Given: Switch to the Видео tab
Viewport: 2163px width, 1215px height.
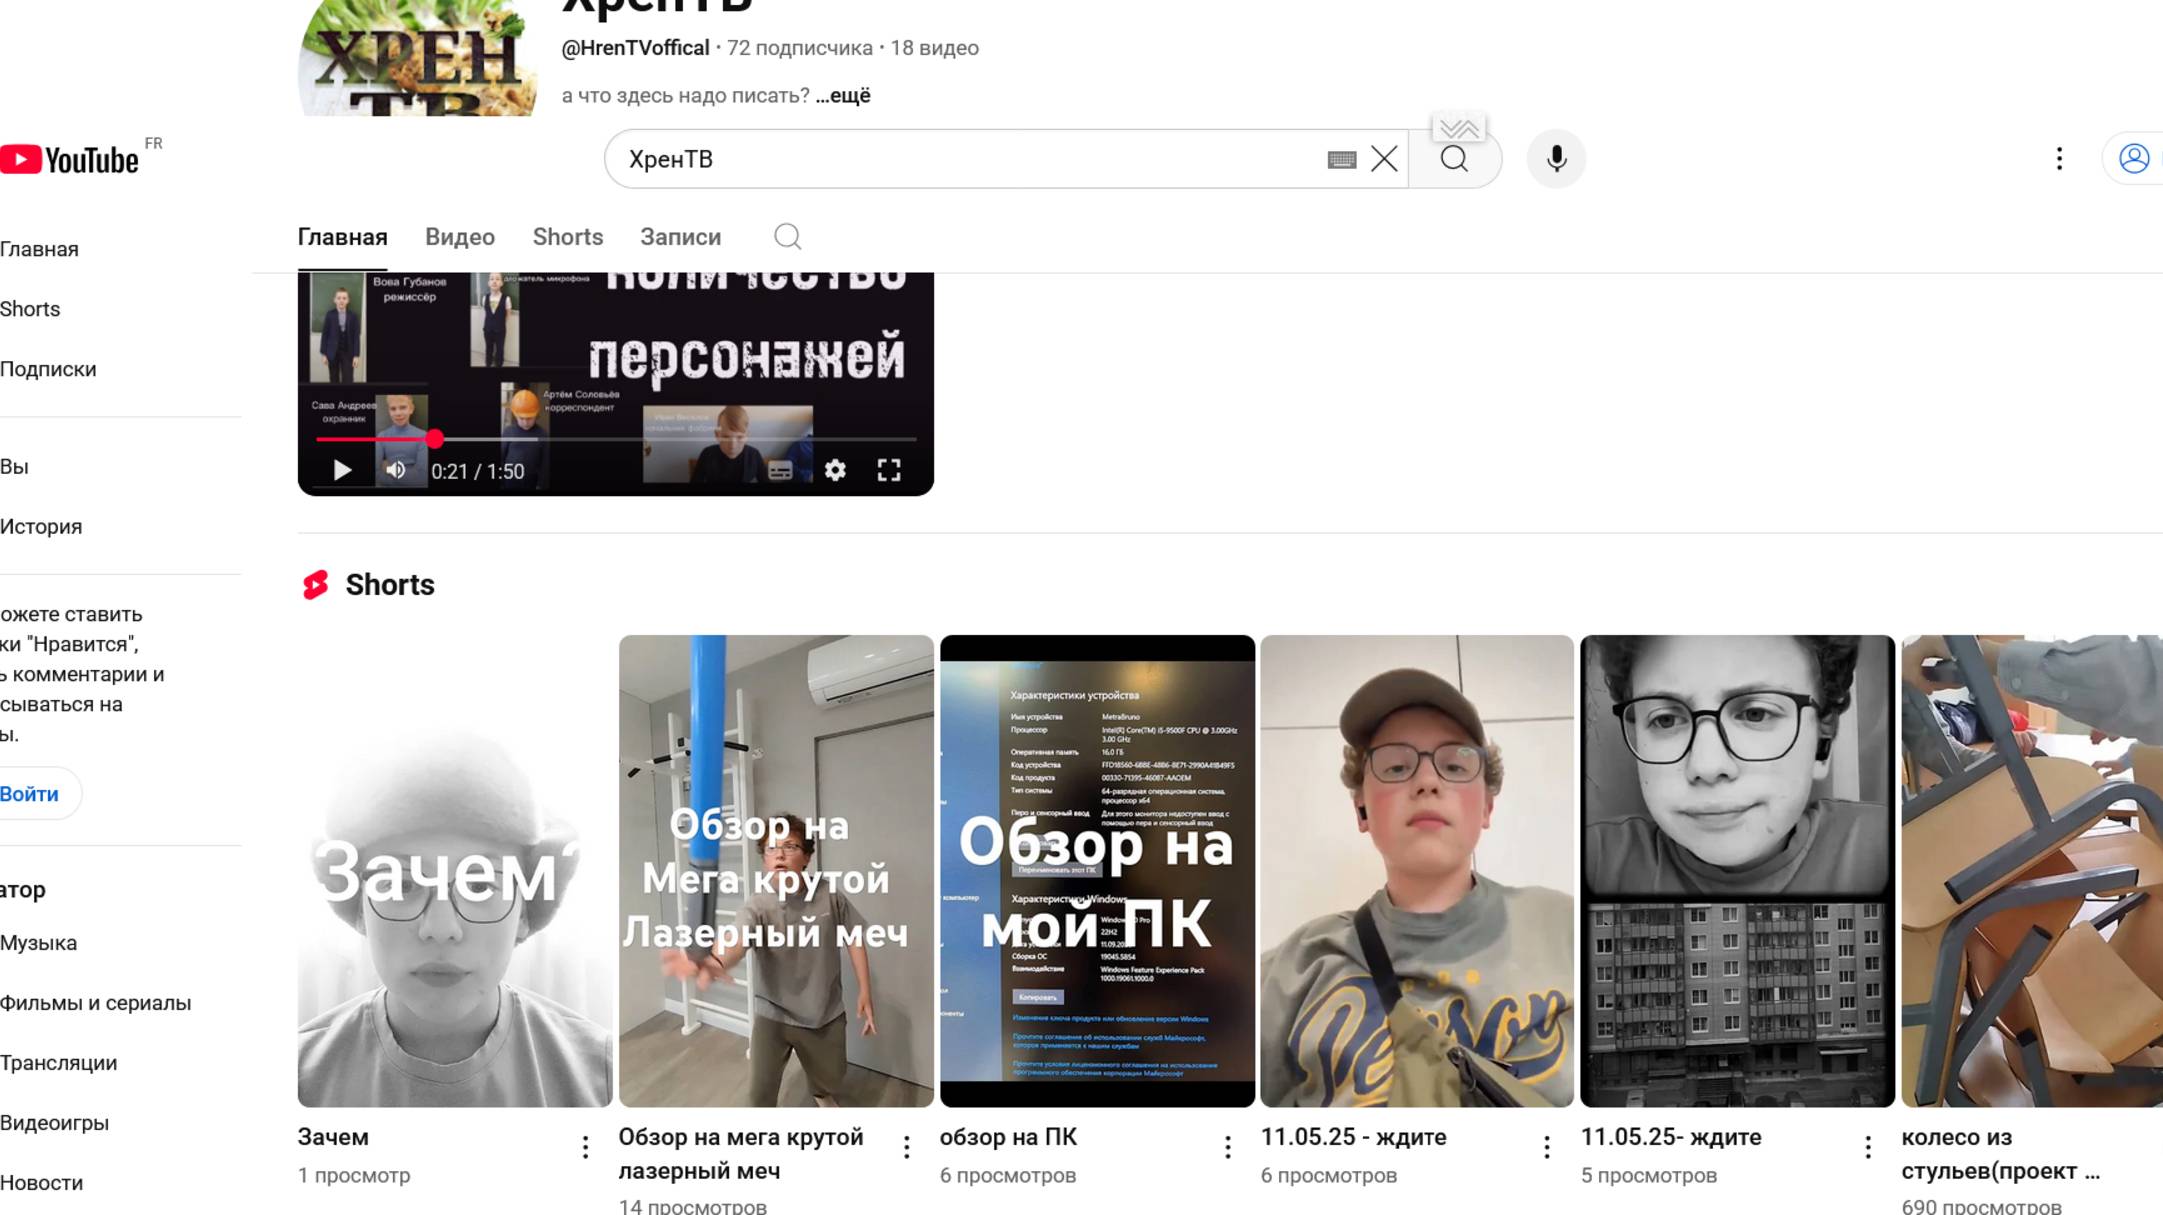Looking at the screenshot, I should click(x=459, y=237).
